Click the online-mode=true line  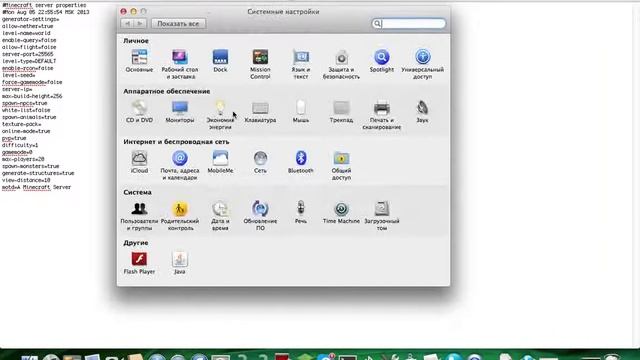tap(26, 131)
